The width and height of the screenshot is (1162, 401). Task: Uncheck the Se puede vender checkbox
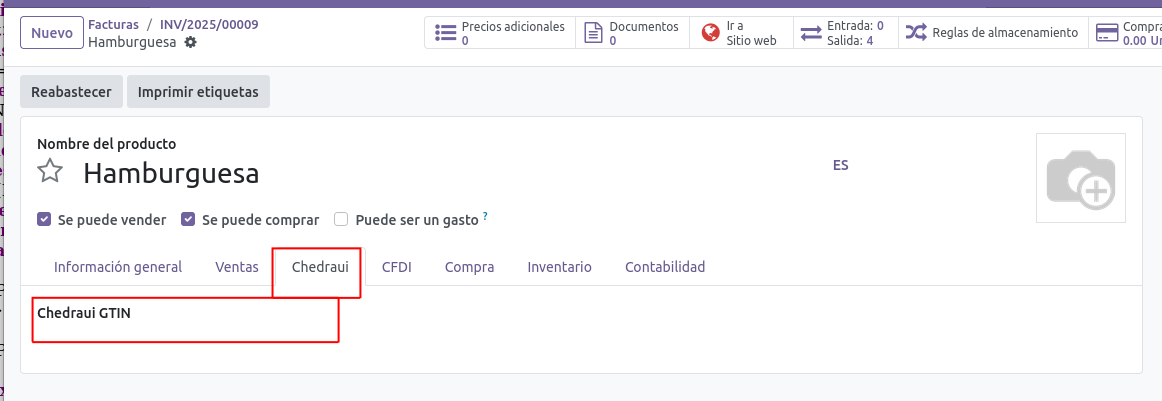pos(44,219)
